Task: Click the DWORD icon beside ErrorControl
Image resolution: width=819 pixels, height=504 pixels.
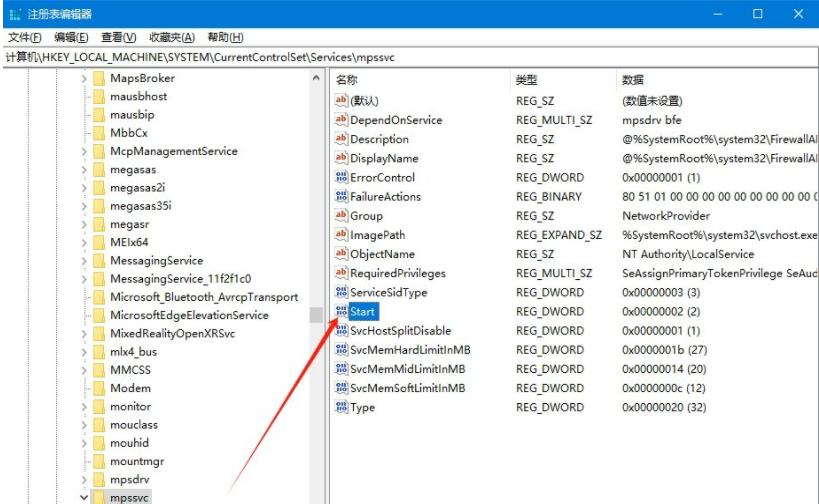Action: pos(341,177)
